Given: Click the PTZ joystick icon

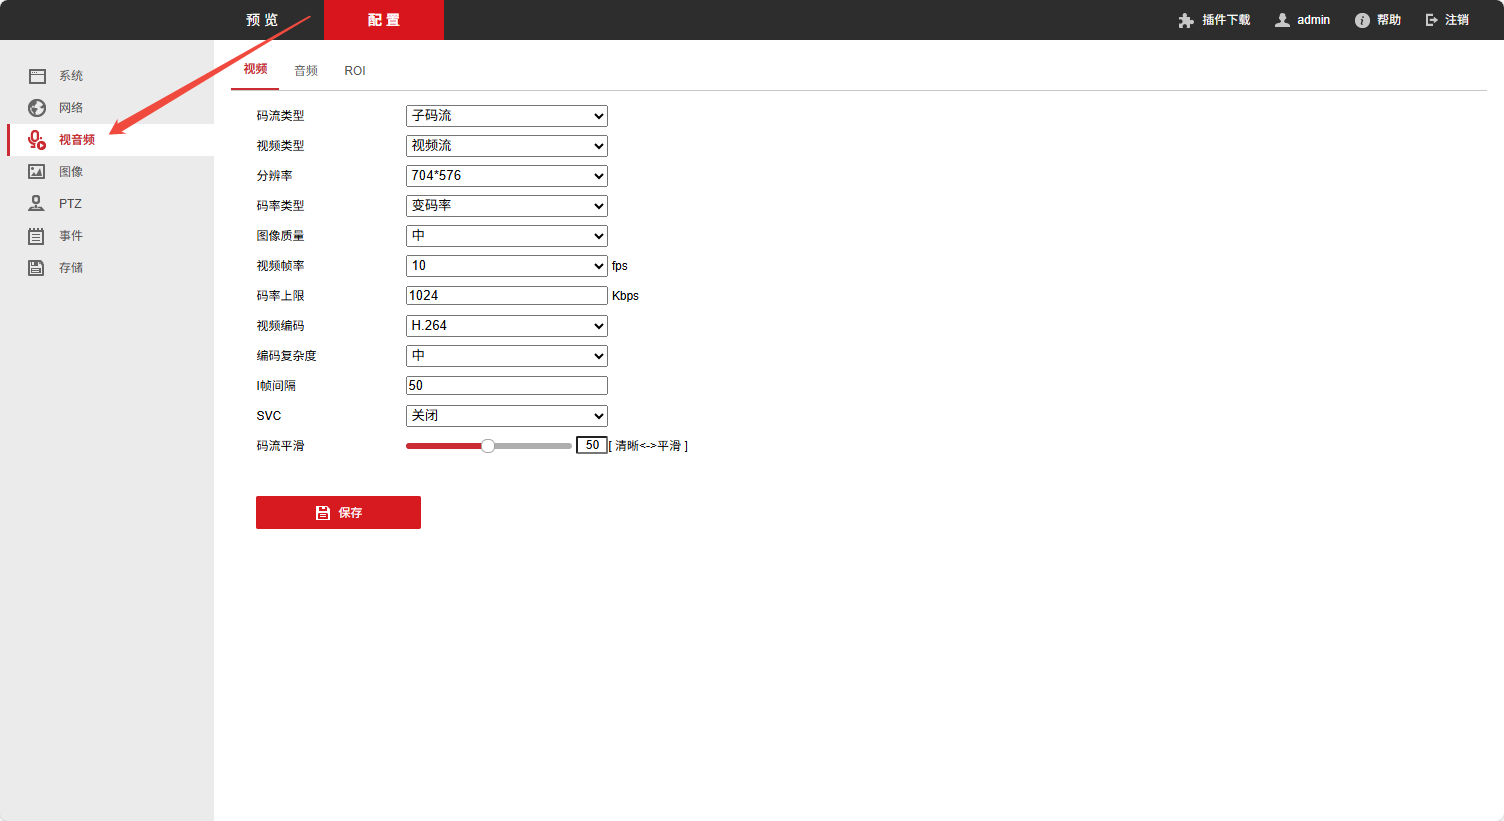Looking at the screenshot, I should pyautogui.click(x=37, y=204).
